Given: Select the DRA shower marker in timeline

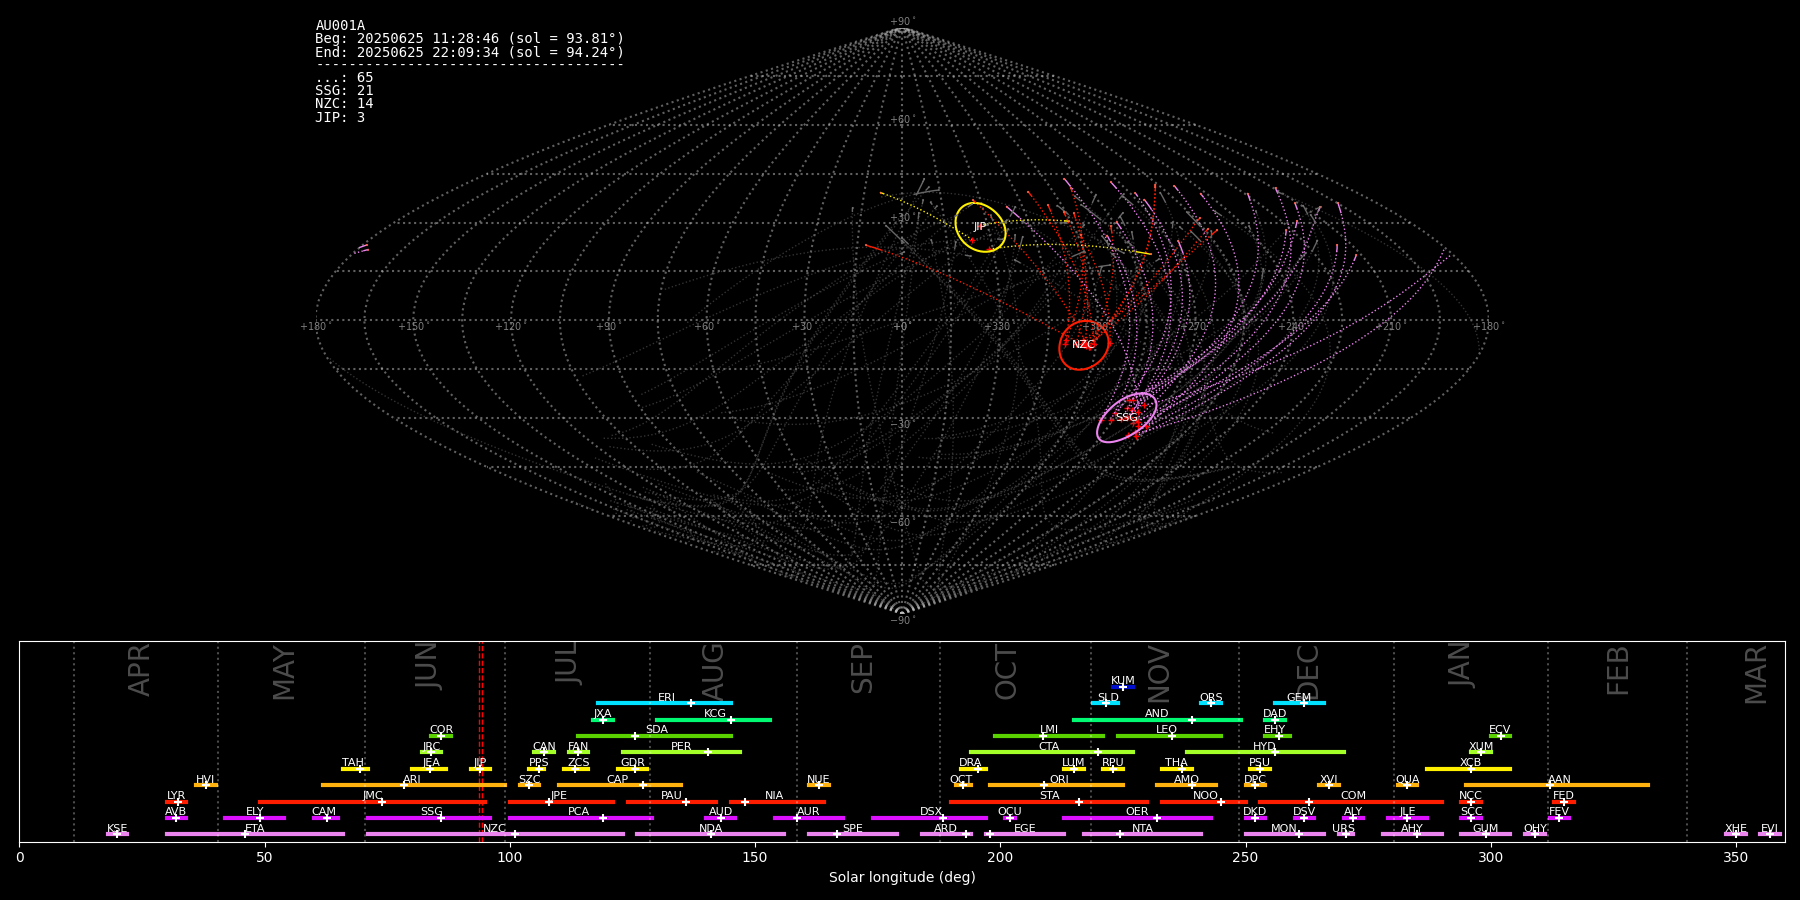Looking at the screenshot, I should (x=973, y=769).
